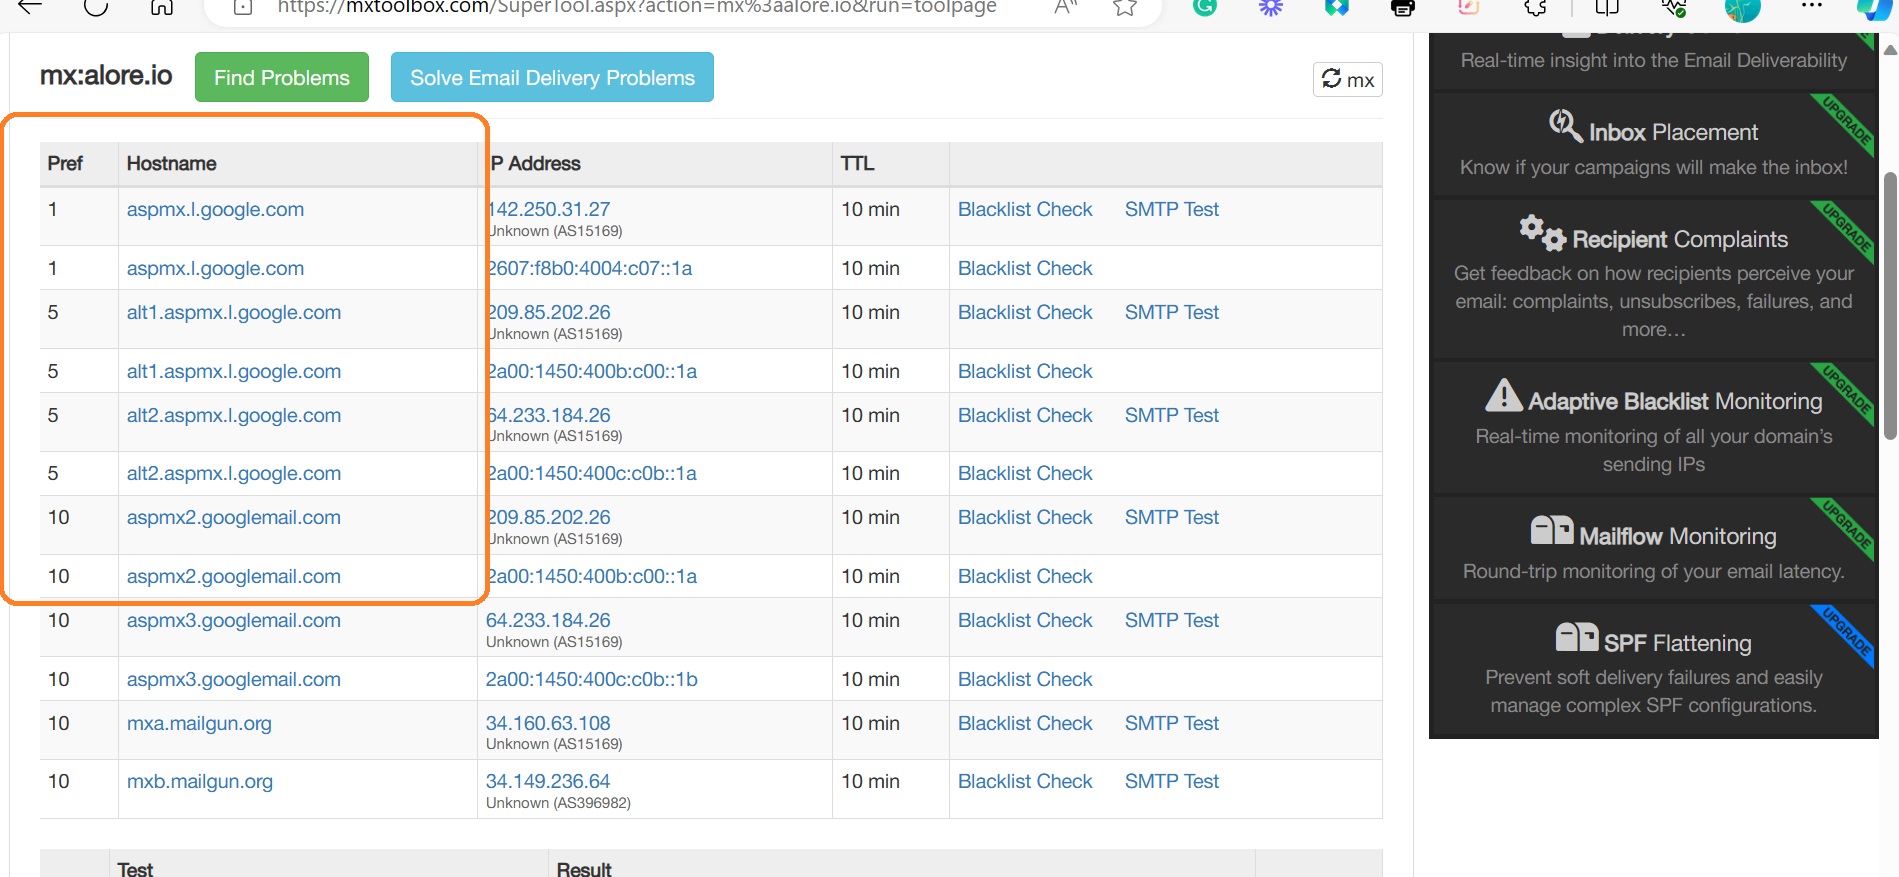Open IP address 2607:f8b0:4004:c07::1a

point(590,268)
